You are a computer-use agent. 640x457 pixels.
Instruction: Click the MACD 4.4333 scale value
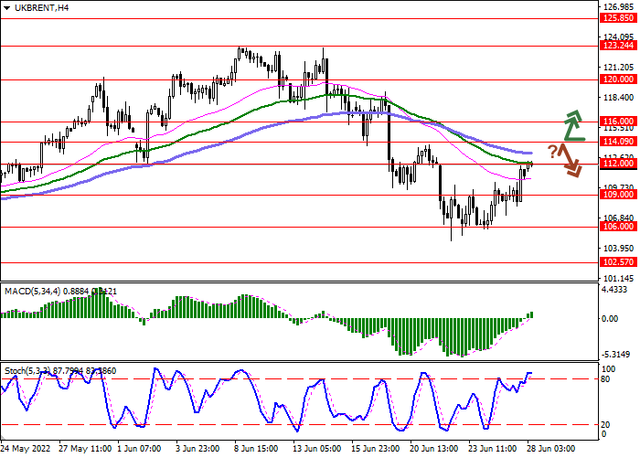[615, 290]
